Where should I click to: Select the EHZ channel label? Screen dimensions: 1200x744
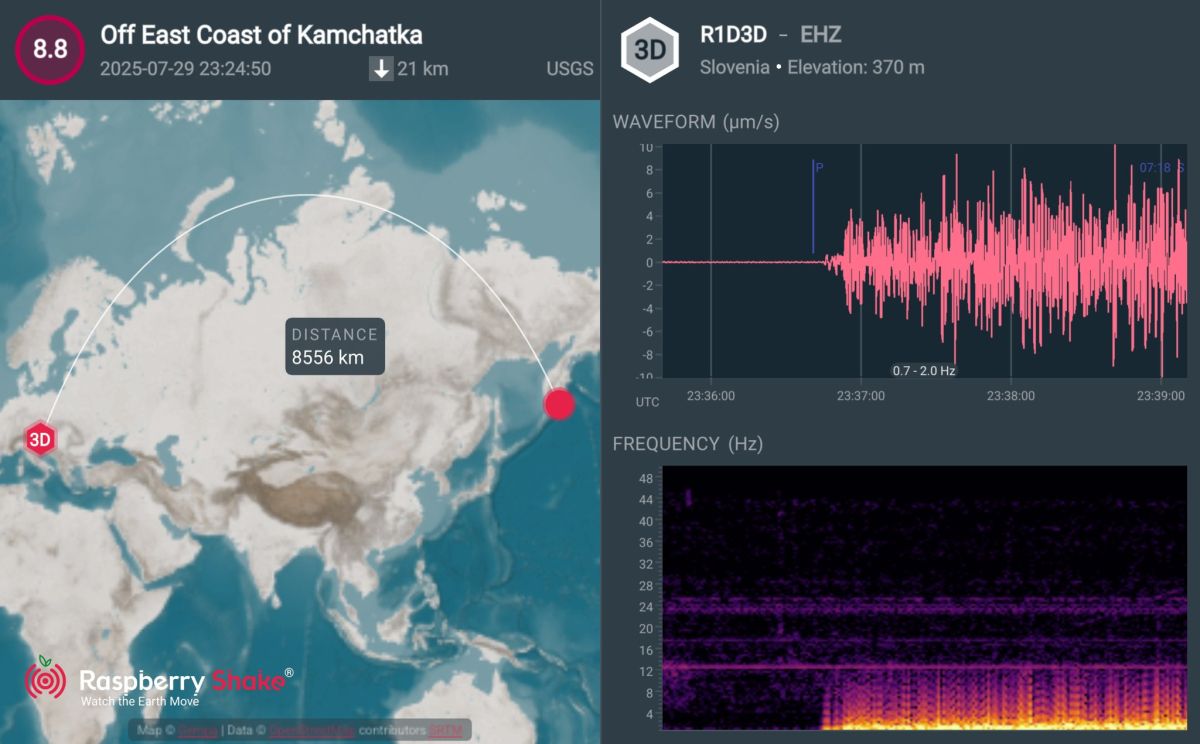tap(821, 35)
